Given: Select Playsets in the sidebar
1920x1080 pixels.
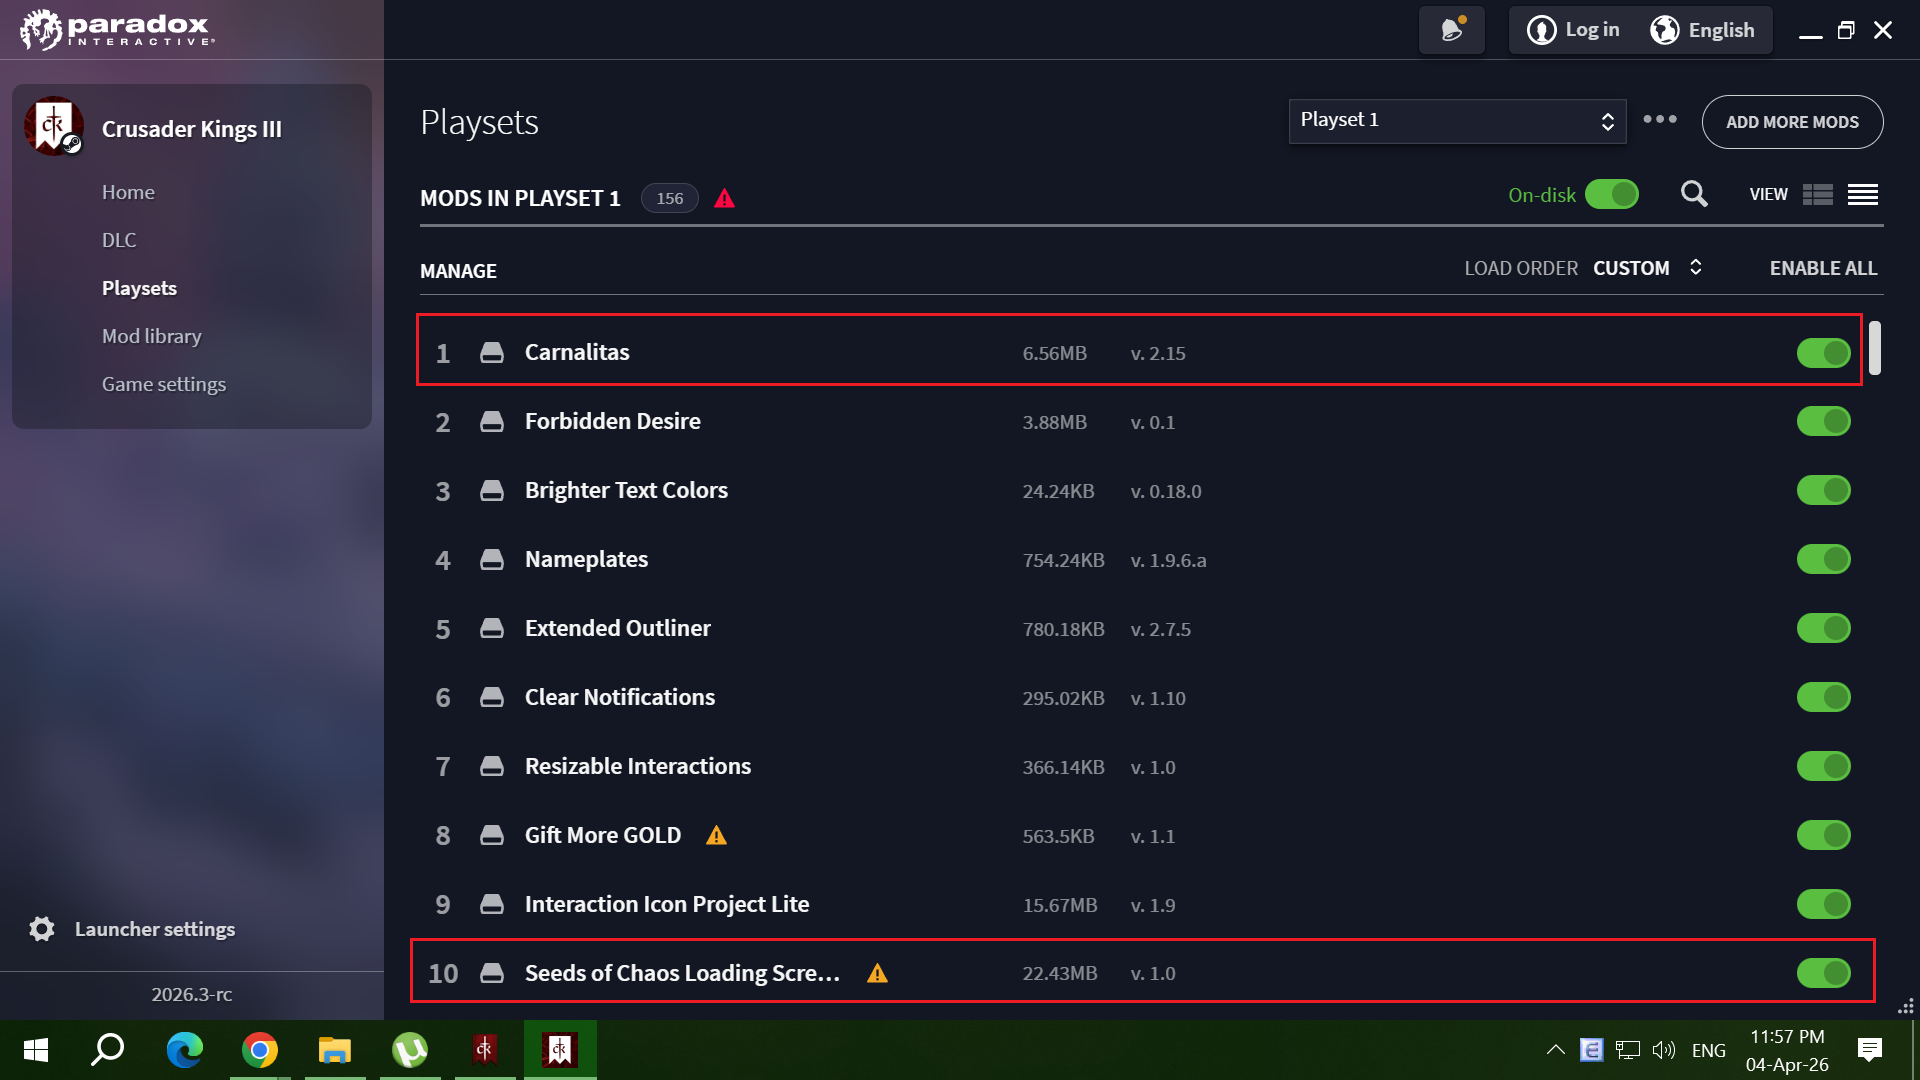Looking at the screenshot, I should [x=139, y=288].
